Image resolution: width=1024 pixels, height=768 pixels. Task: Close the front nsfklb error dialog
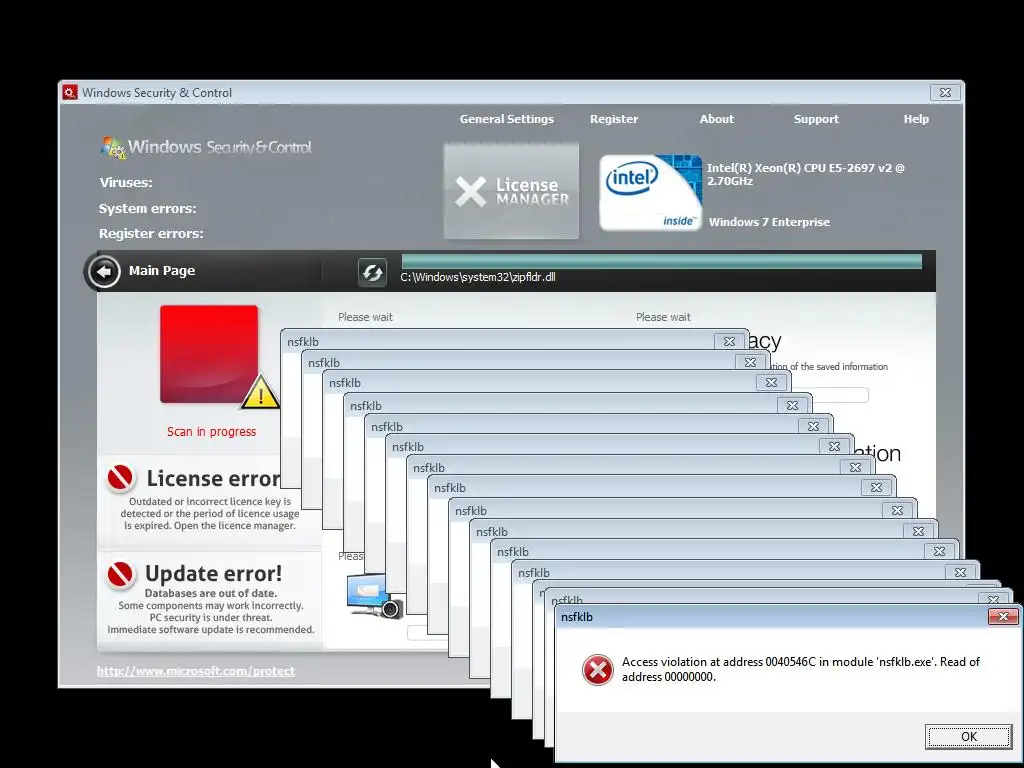pyautogui.click(x=1003, y=616)
